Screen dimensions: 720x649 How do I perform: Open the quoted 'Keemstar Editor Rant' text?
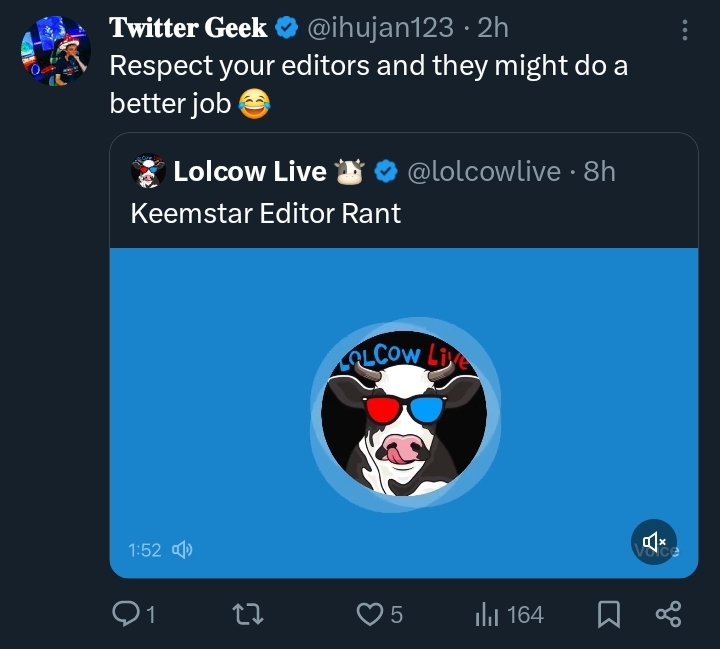click(266, 213)
